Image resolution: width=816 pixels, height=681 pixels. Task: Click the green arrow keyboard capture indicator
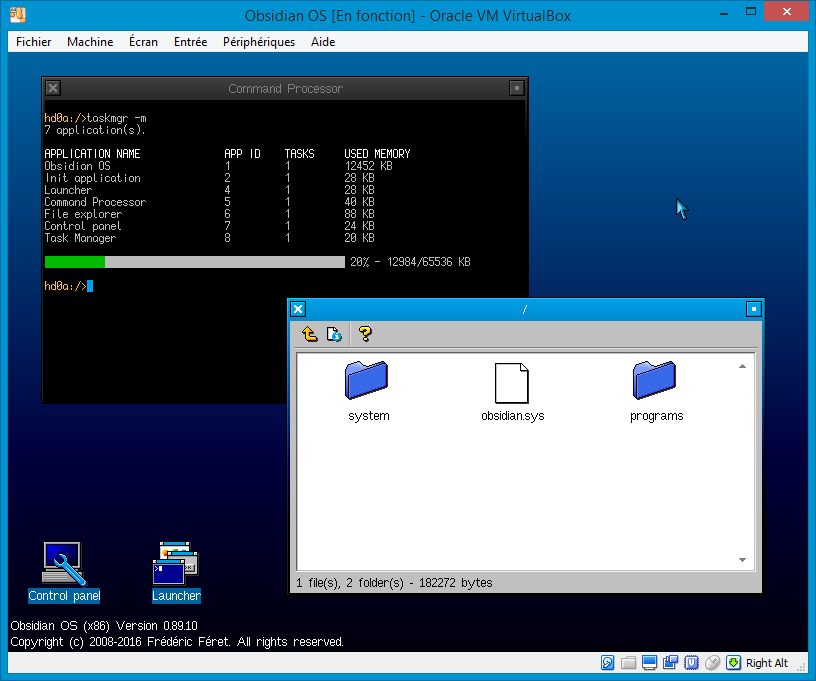tap(733, 662)
